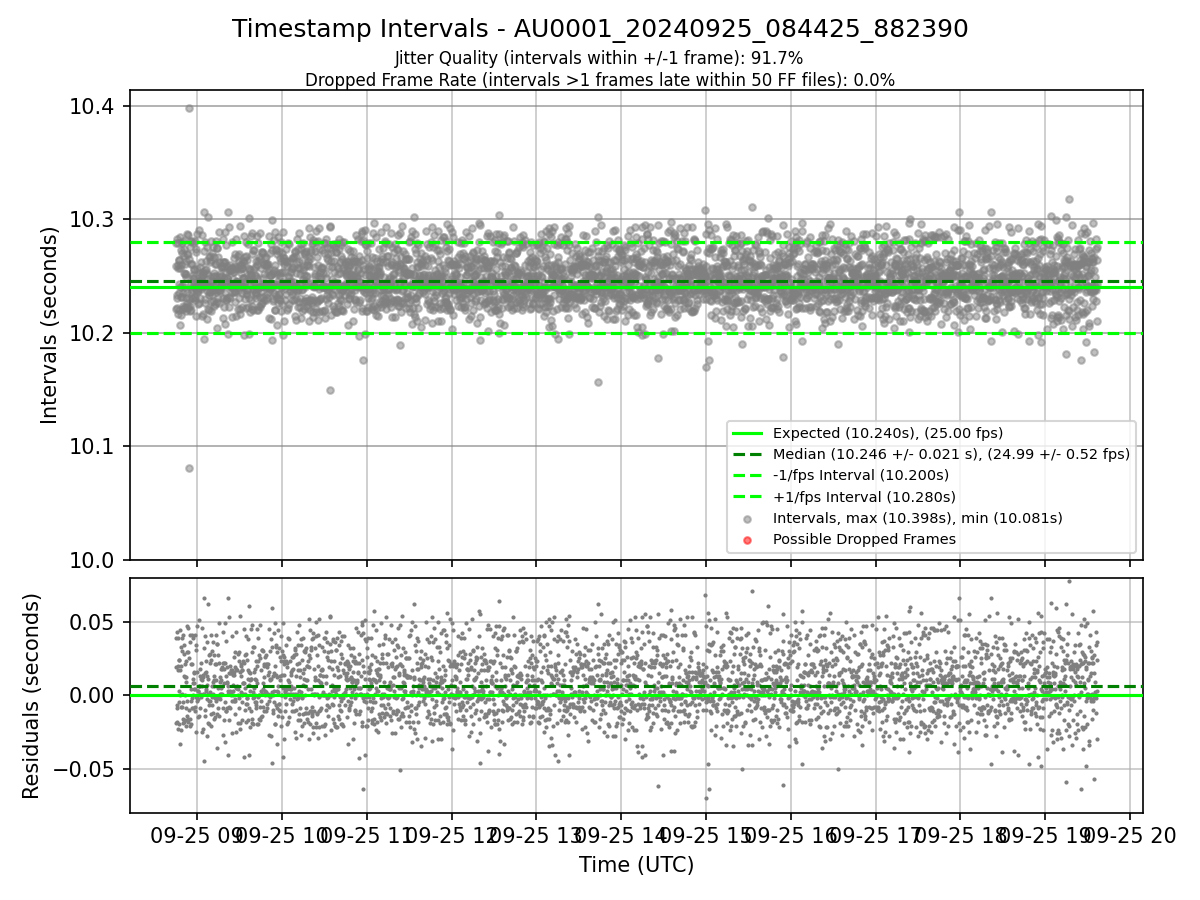Click the maximum outlier point near 10.4 seconds
The image size is (1200, 900).
pos(189,108)
